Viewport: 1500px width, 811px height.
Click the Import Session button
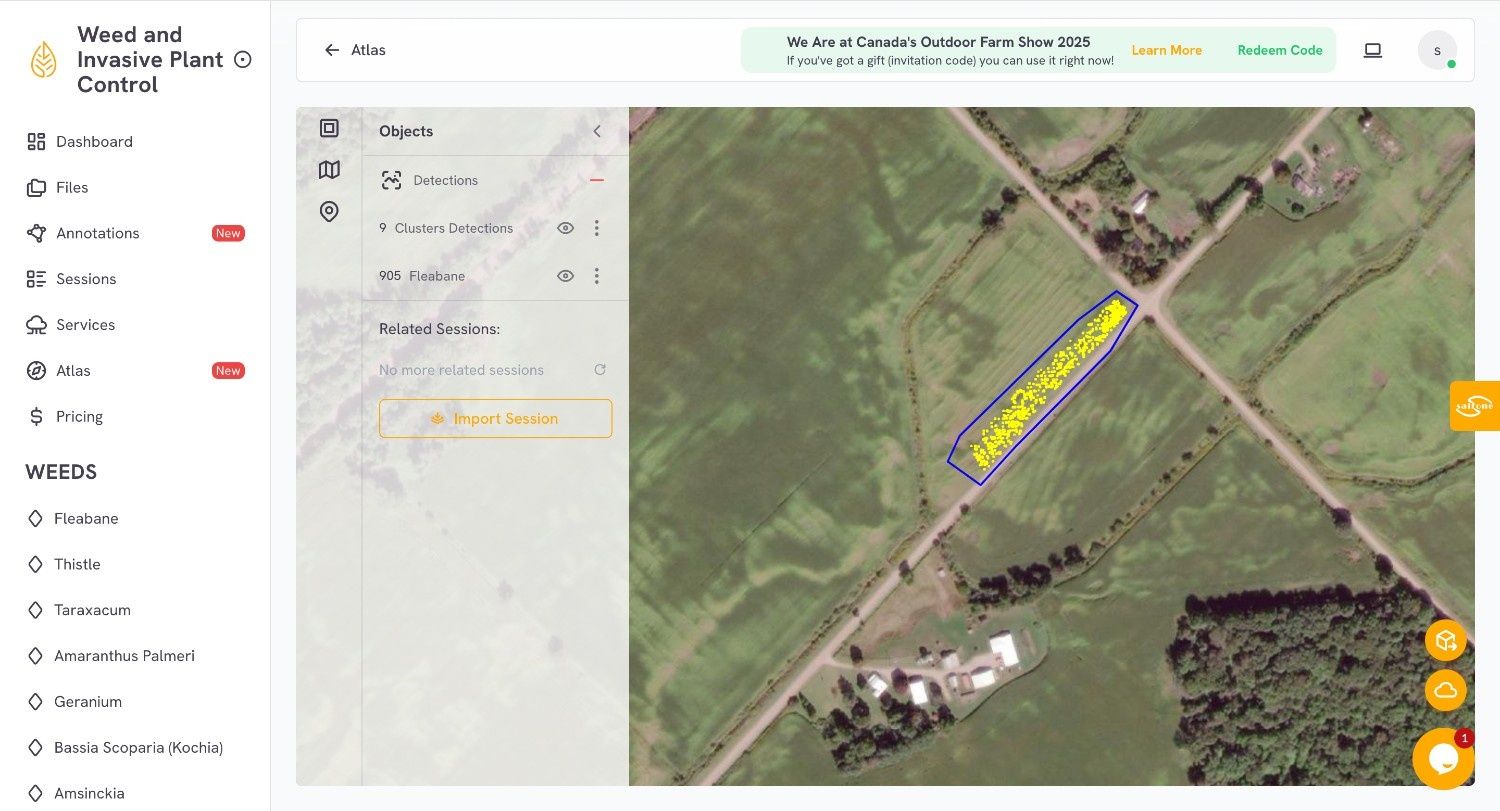pyautogui.click(x=495, y=418)
